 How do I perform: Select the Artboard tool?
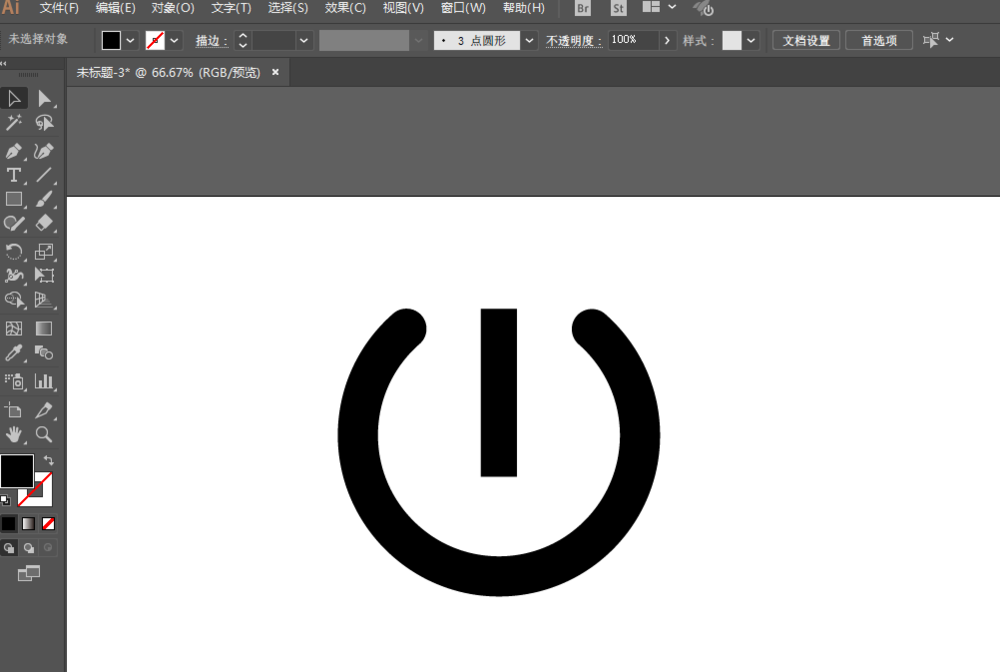14,410
